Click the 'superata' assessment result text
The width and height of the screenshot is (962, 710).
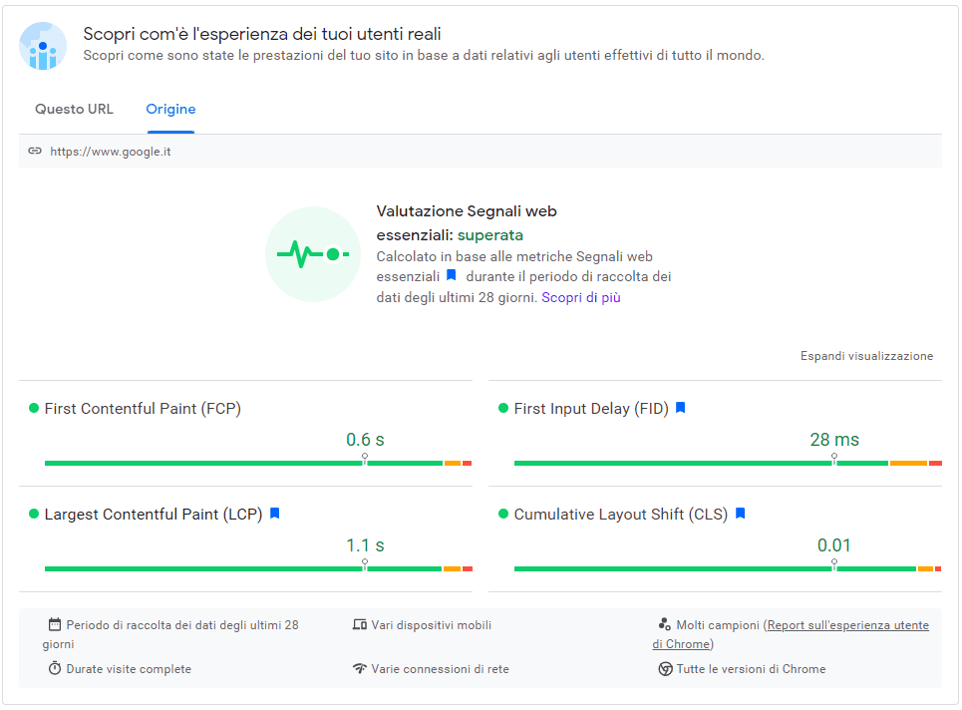click(x=490, y=235)
